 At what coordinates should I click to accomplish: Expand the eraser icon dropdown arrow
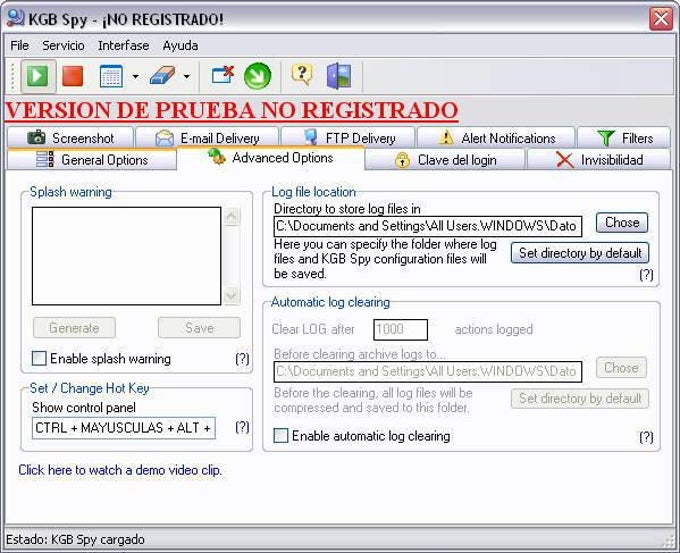pyautogui.click(x=186, y=77)
